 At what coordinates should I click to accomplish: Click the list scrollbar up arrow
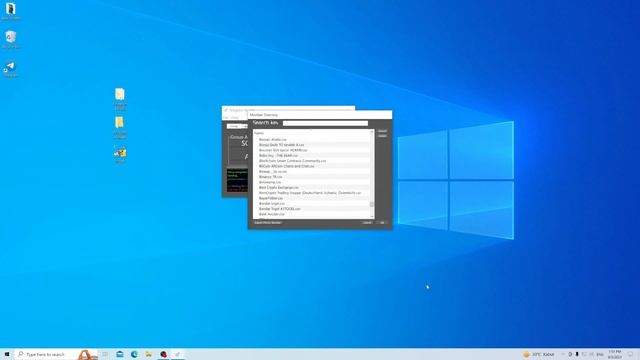(371, 132)
